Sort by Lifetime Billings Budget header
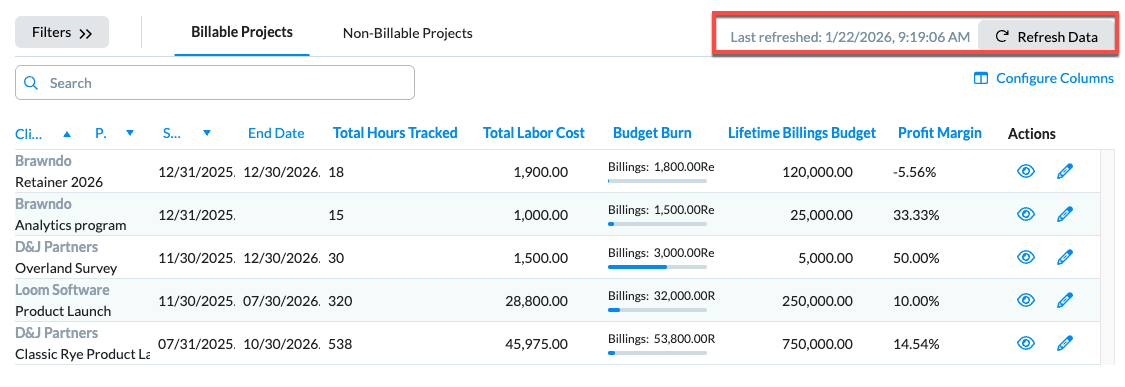Image resolution: width=1125 pixels, height=387 pixels. (x=802, y=133)
